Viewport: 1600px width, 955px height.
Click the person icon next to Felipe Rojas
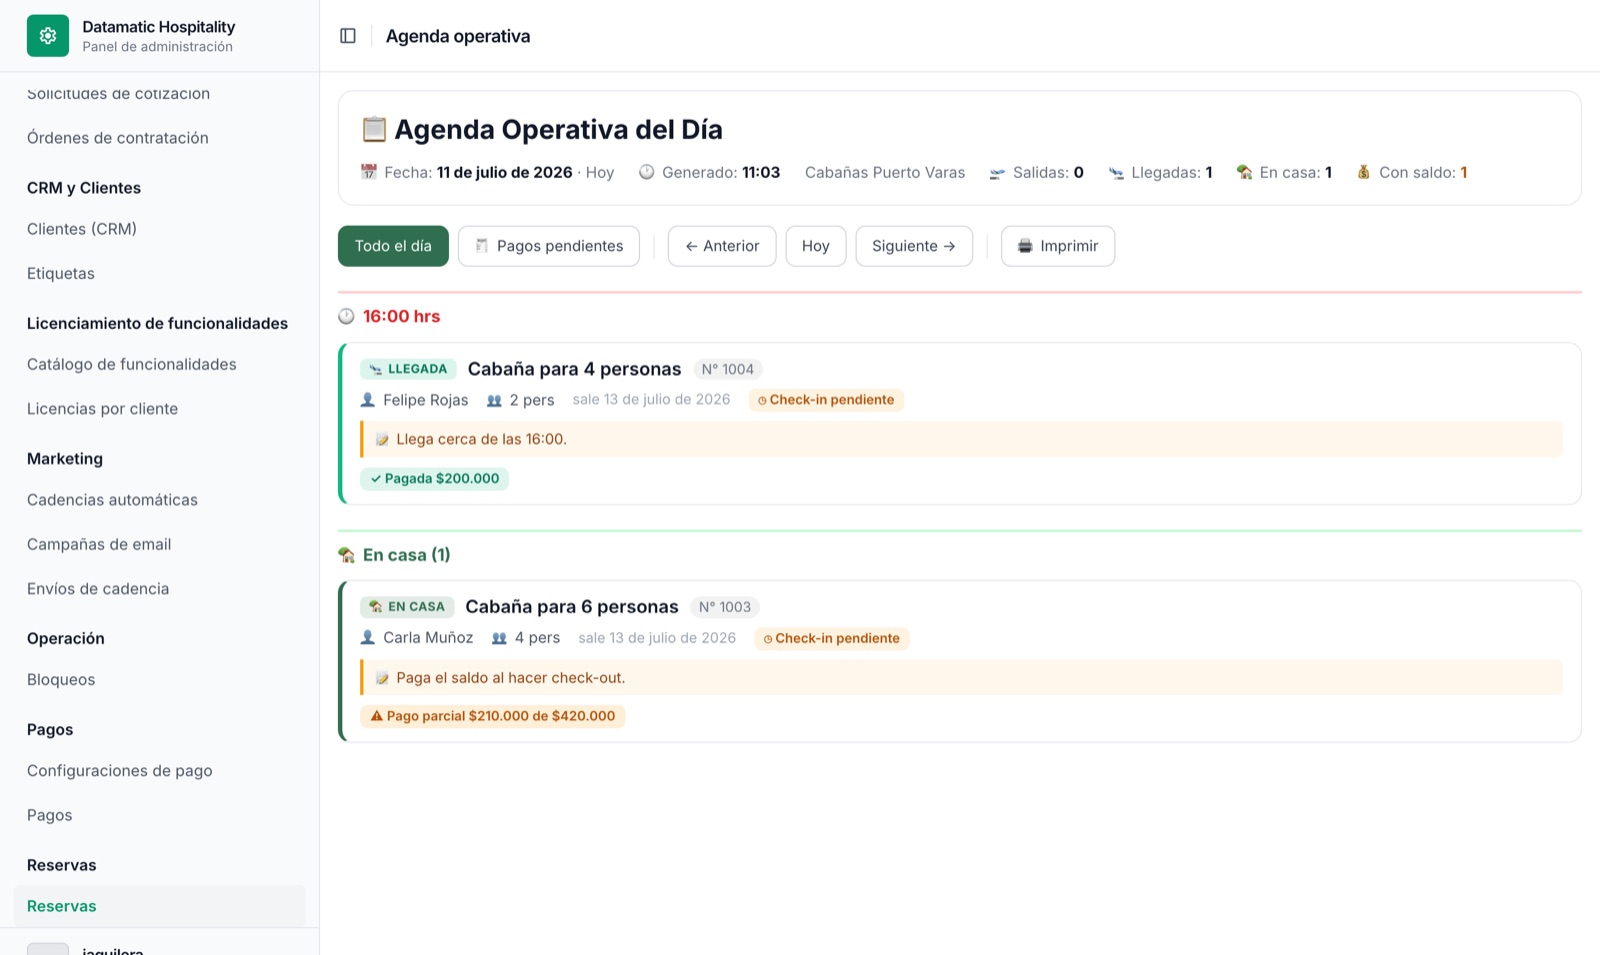click(x=368, y=400)
